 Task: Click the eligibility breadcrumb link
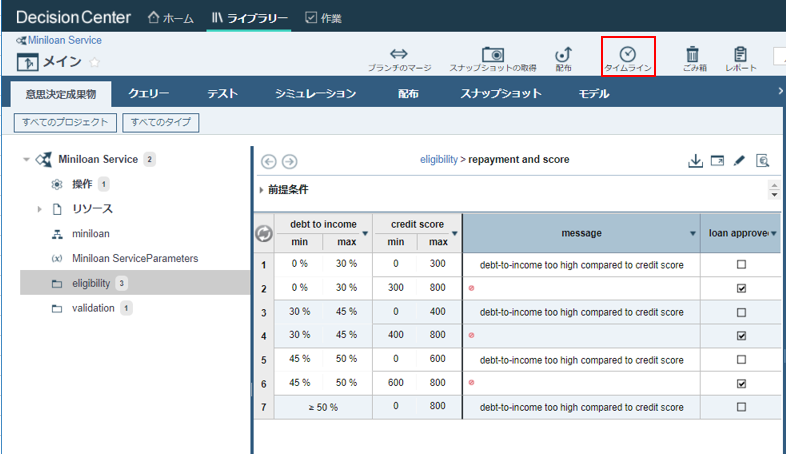(x=439, y=159)
